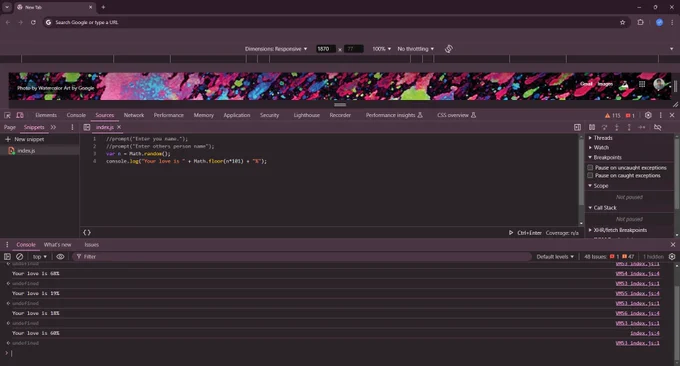Open the Security panel tab
This screenshot has width=680, height=366.
[270, 115]
